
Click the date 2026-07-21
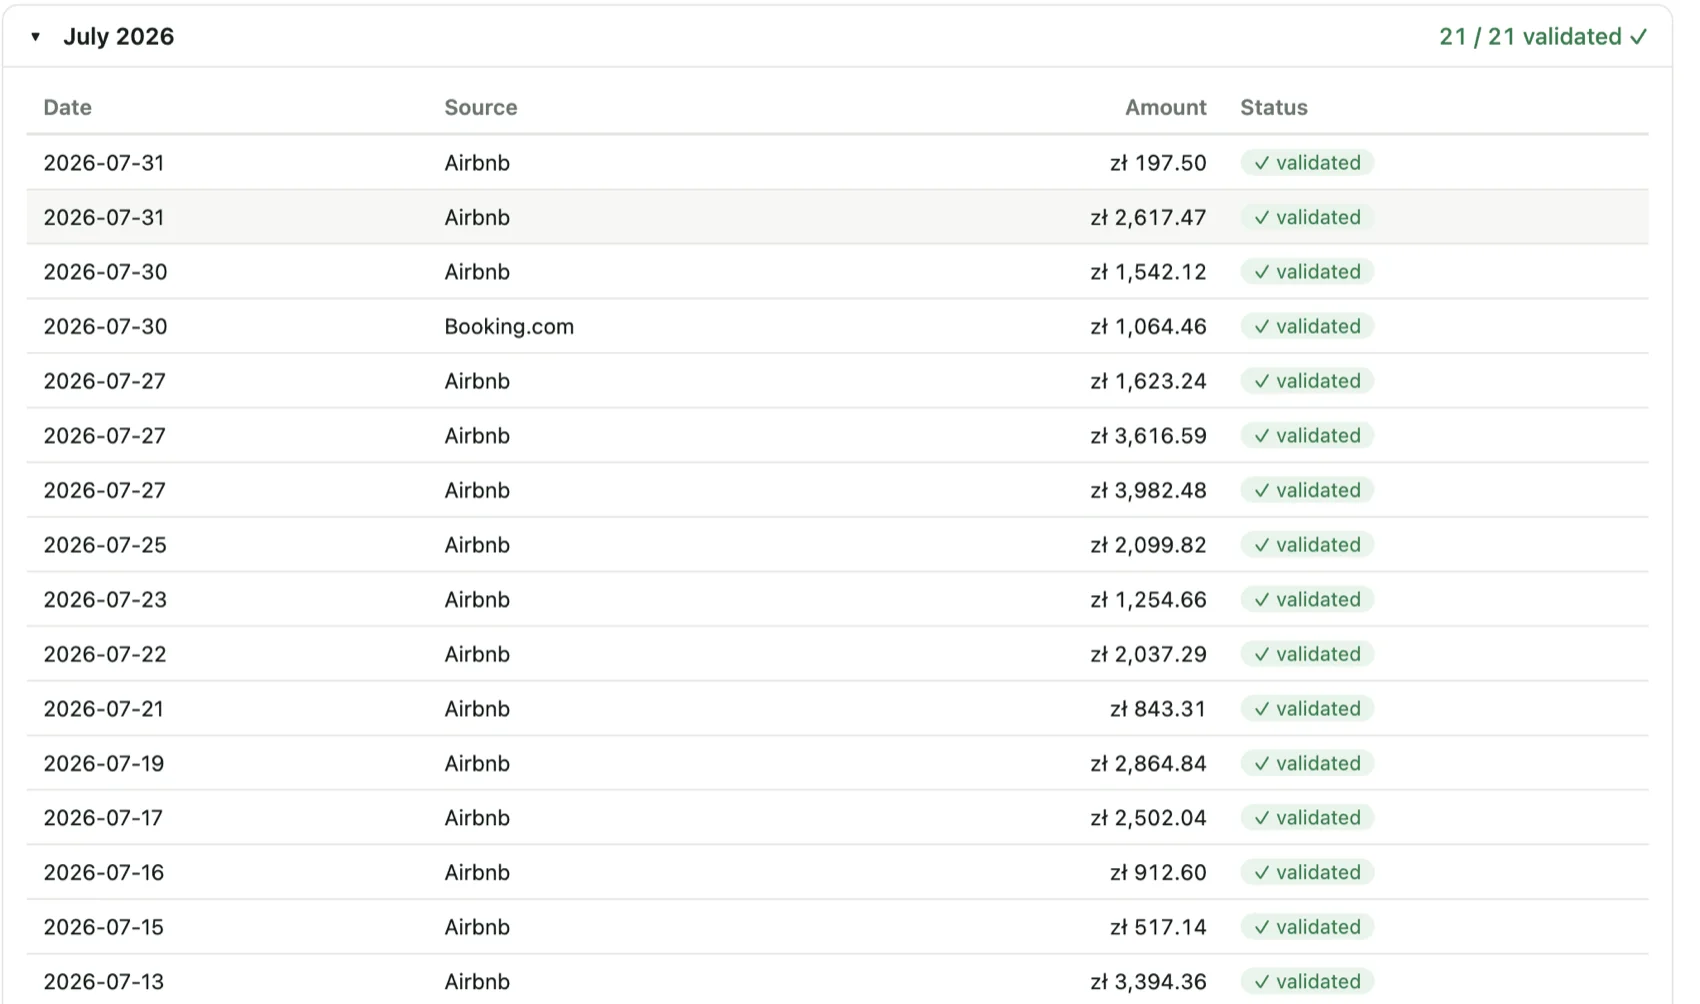pyautogui.click(x=104, y=709)
